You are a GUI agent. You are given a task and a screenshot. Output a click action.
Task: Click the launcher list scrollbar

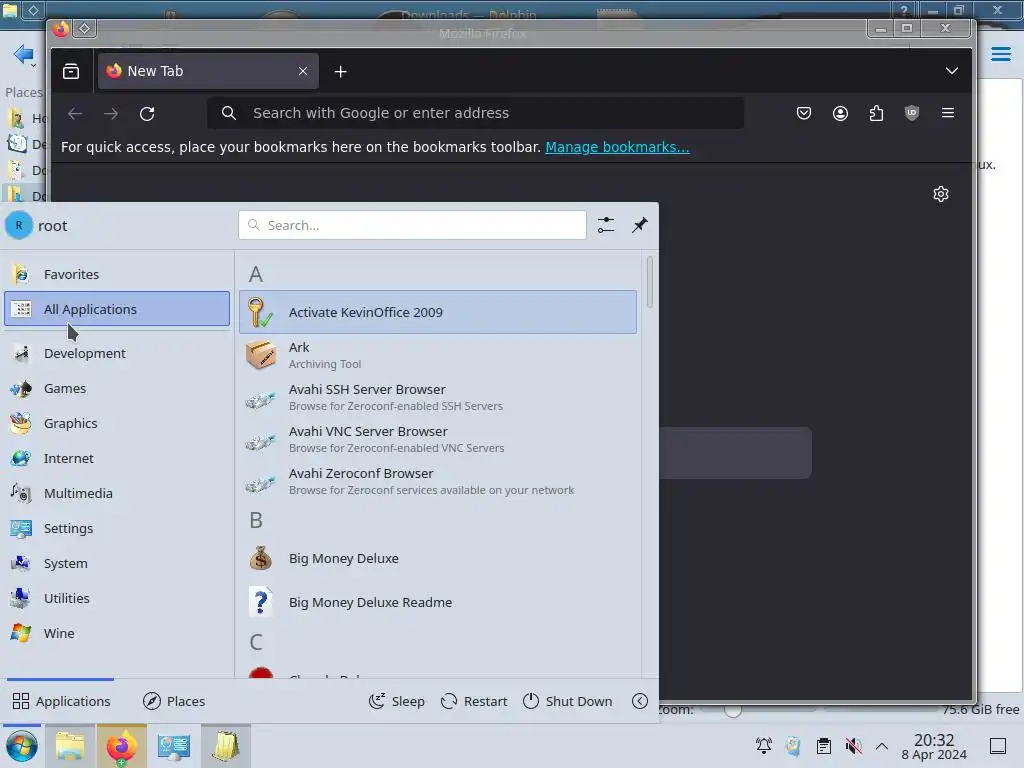click(649, 283)
